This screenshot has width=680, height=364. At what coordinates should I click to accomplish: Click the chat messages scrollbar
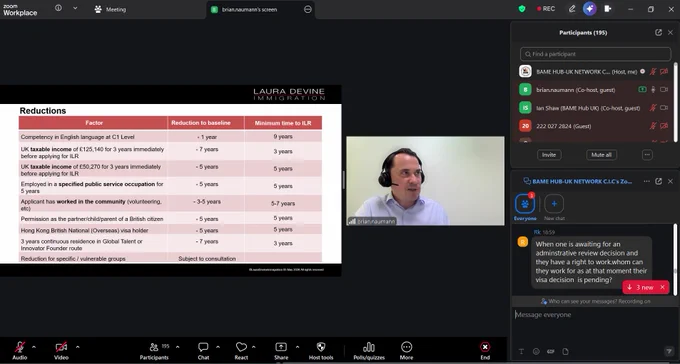coord(676,259)
